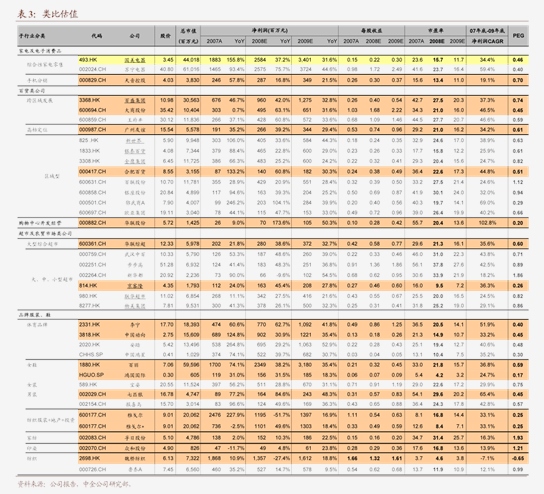The width and height of the screenshot is (544, 494).
Task: Select stock code 3818.HK
Action: [90, 335]
